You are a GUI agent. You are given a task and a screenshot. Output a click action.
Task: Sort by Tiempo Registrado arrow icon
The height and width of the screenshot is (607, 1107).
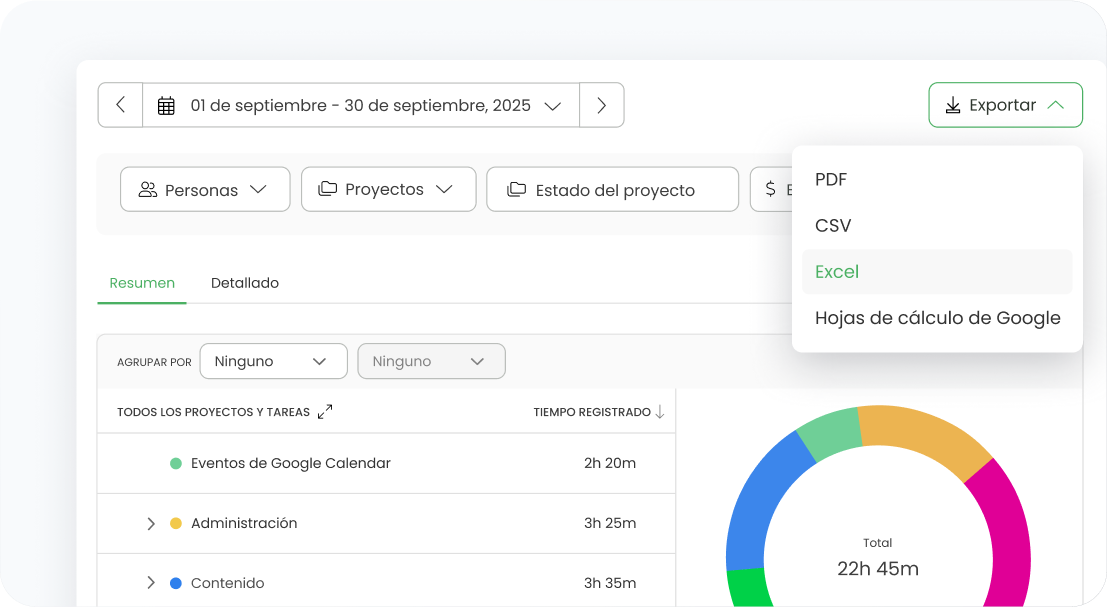660,411
